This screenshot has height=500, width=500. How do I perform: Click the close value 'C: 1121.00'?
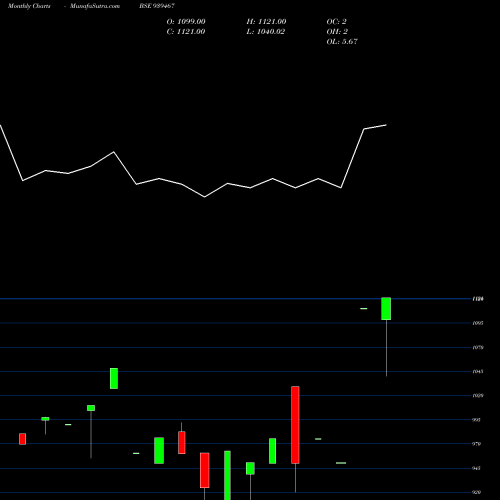point(186,32)
